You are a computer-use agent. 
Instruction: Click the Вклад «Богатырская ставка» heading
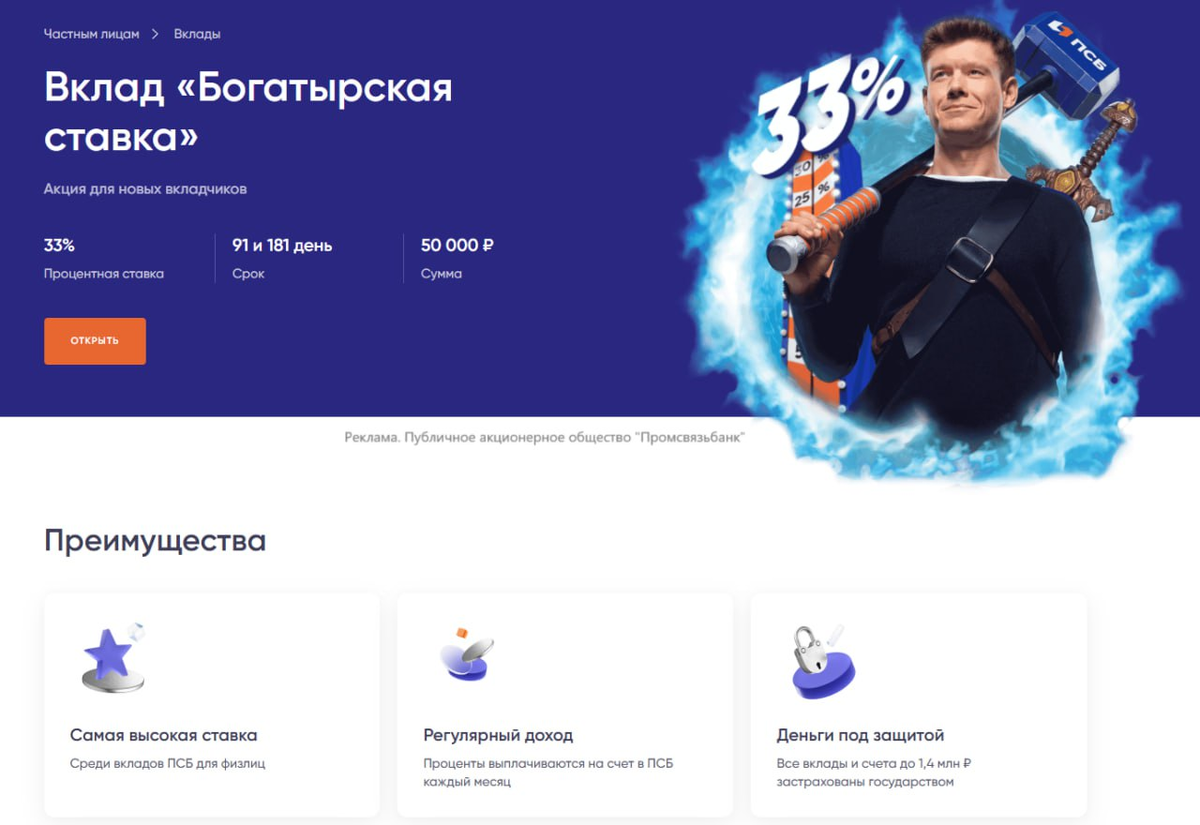tap(248, 112)
